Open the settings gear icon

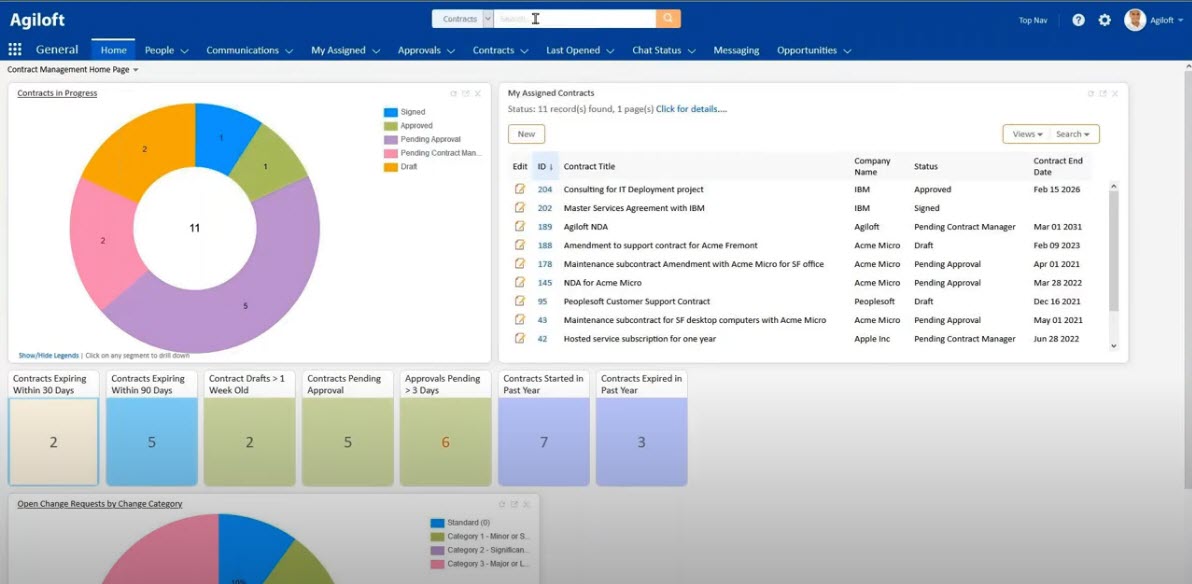pos(1105,20)
